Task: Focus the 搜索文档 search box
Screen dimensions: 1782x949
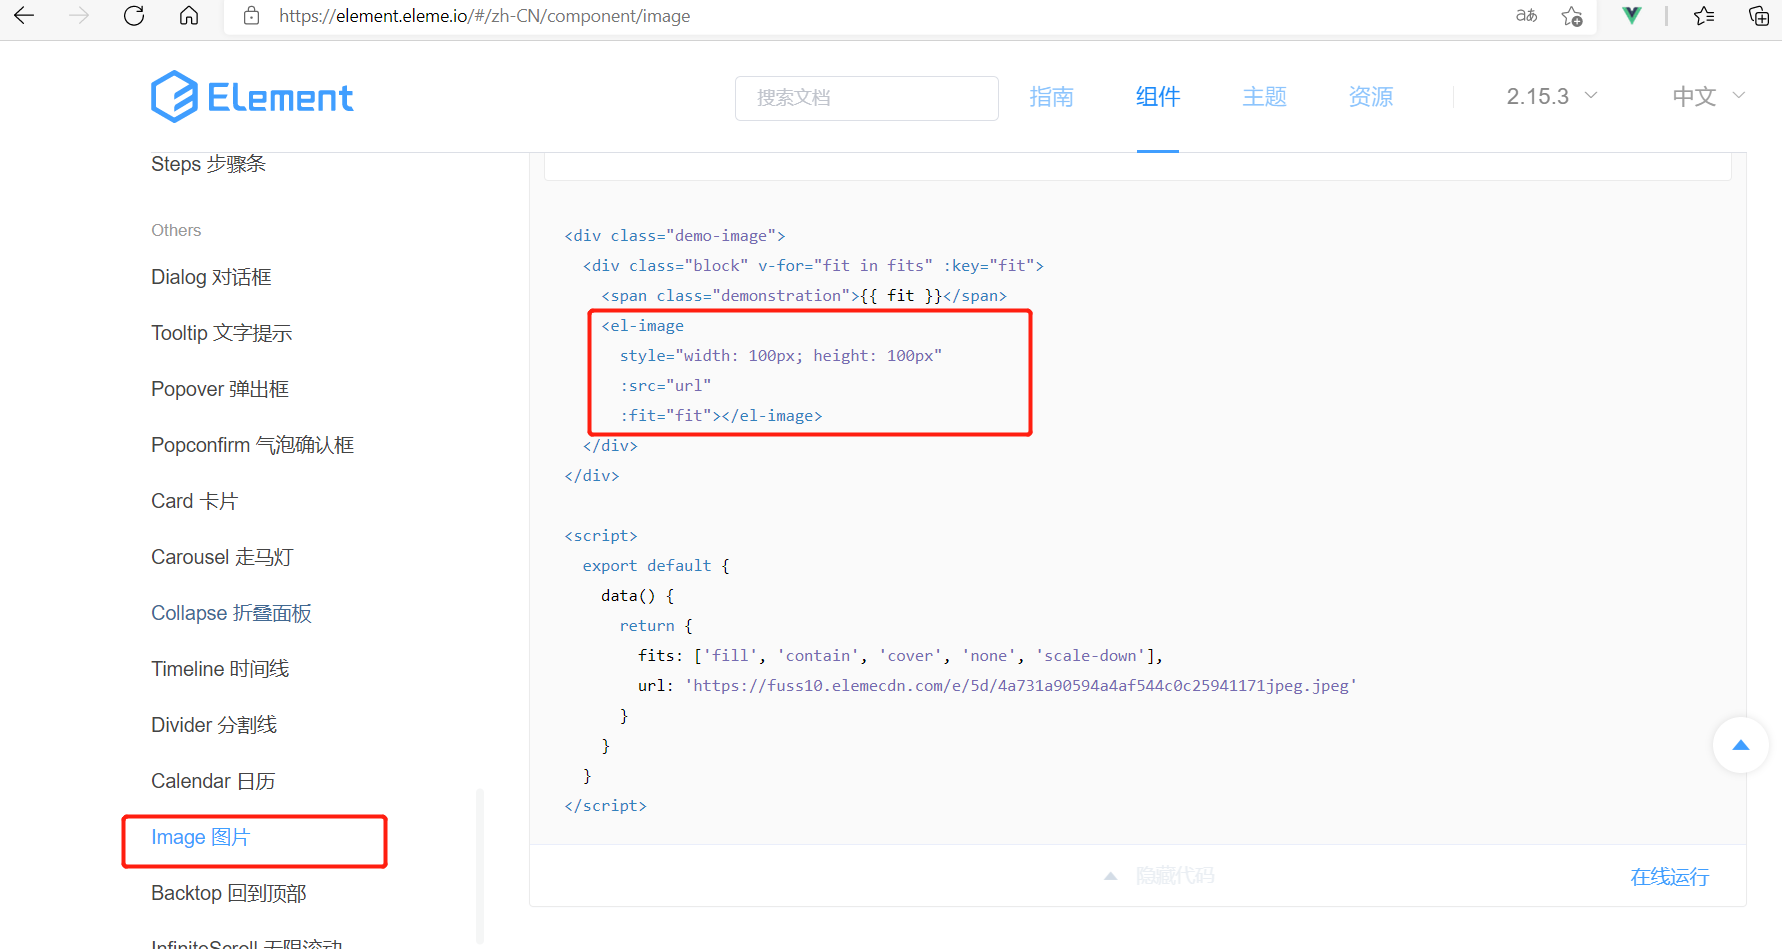Action: click(x=867, y=98)
